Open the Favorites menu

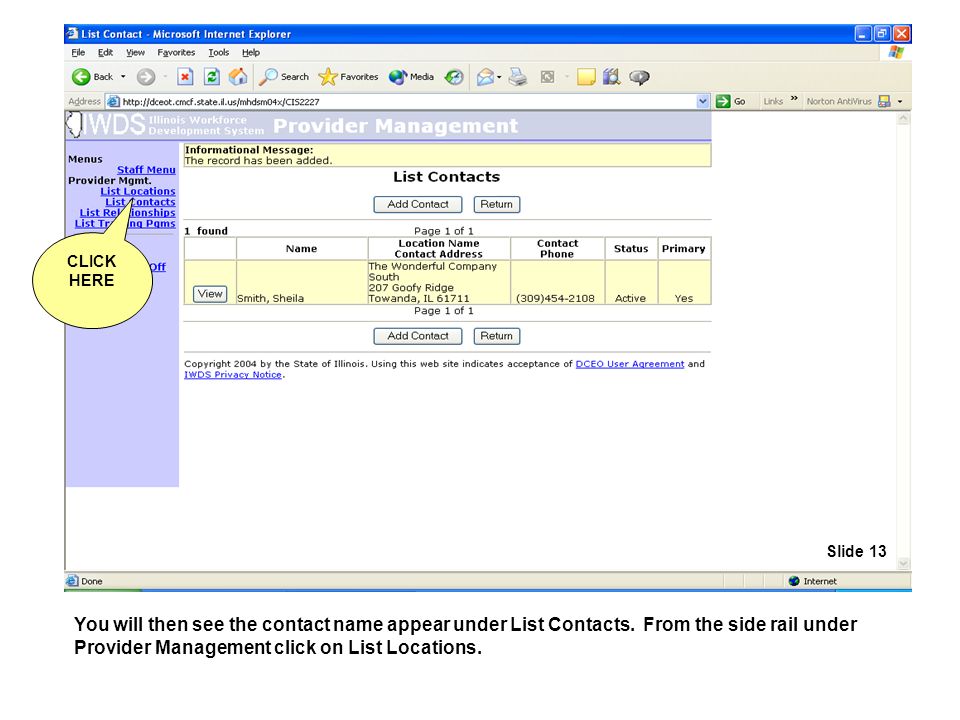coord(176,53)
